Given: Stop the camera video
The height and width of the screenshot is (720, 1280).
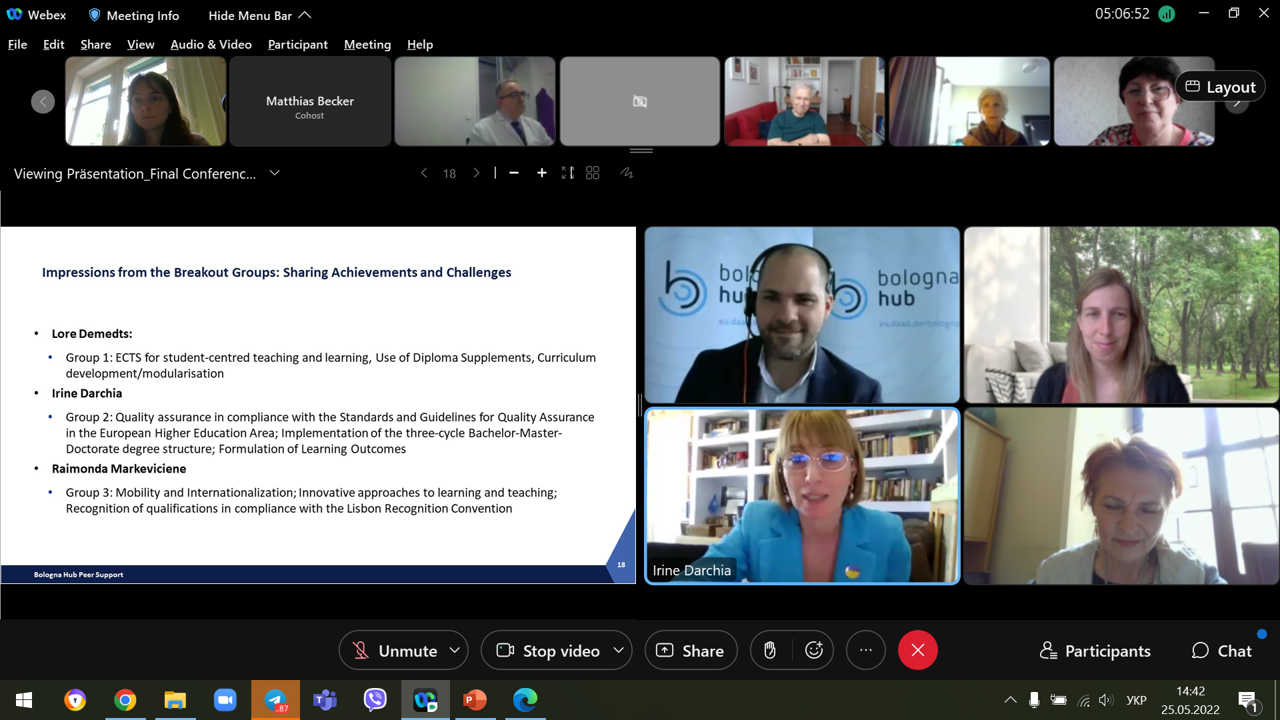Looking at the screenshot, I should (x=548, y=651).
